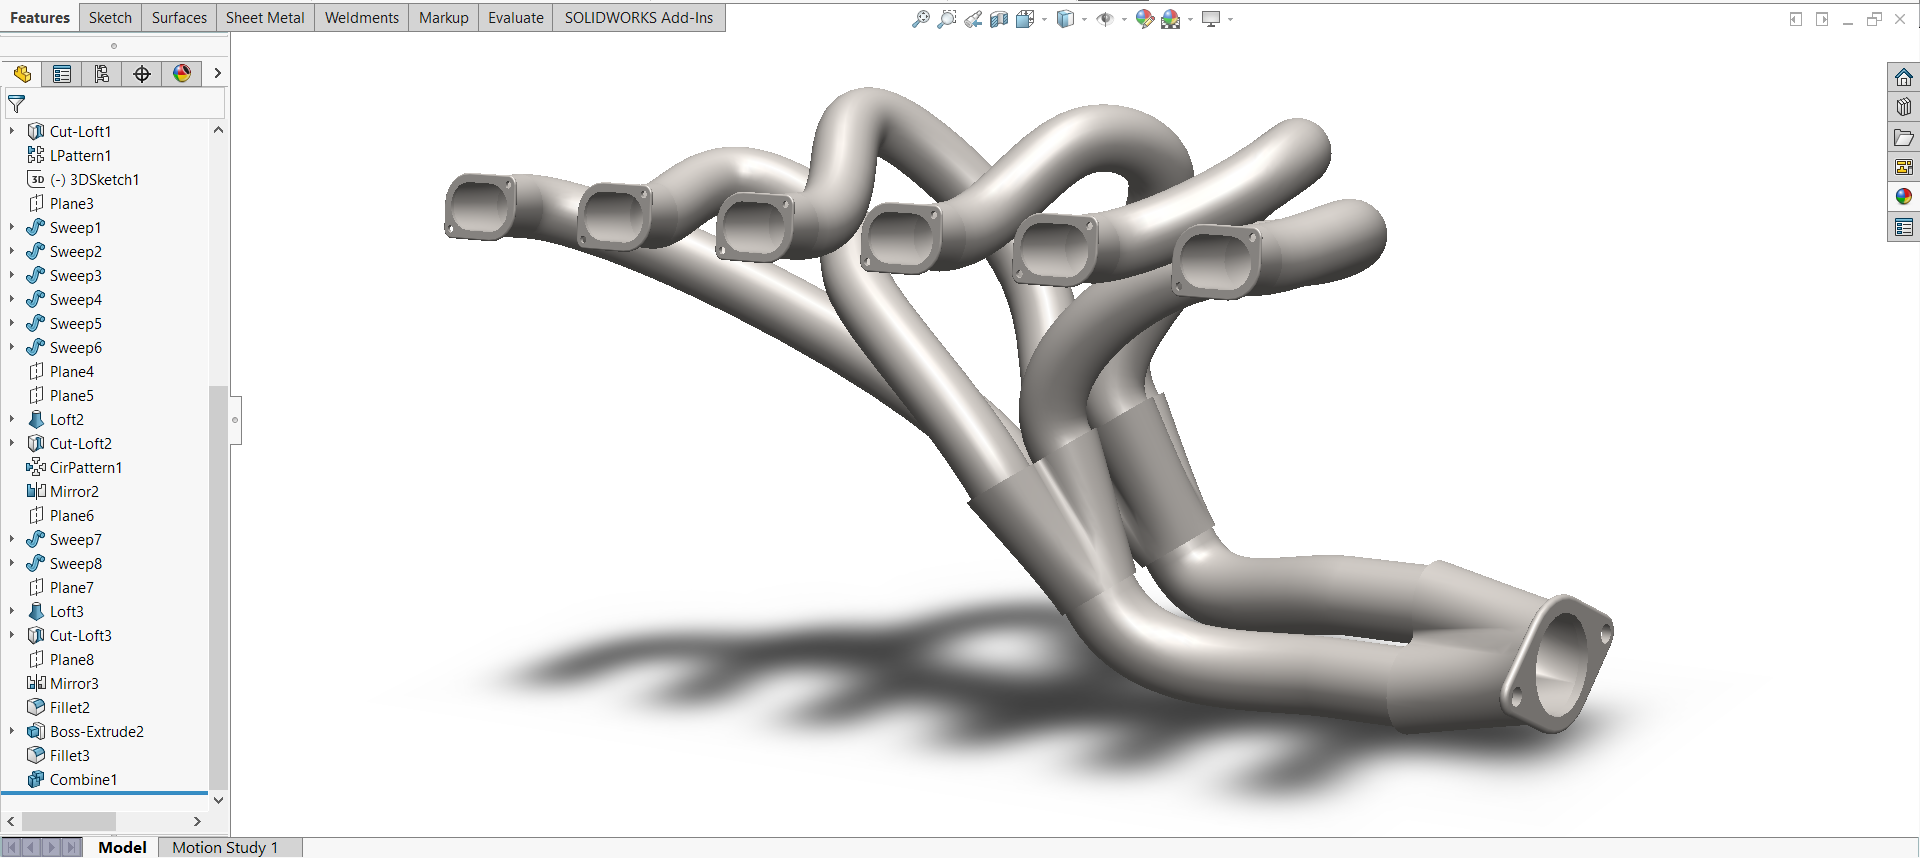Toggle the Section View tool
The width and height of the screenshot is (1920, 858).
coord(999,19)
